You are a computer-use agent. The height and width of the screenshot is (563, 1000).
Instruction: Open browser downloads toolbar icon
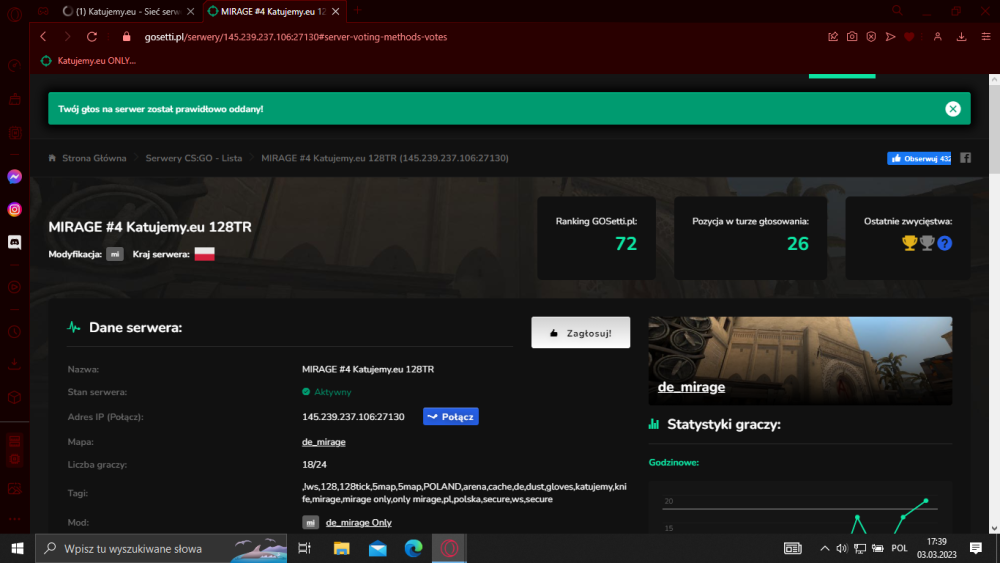point(961,37)
